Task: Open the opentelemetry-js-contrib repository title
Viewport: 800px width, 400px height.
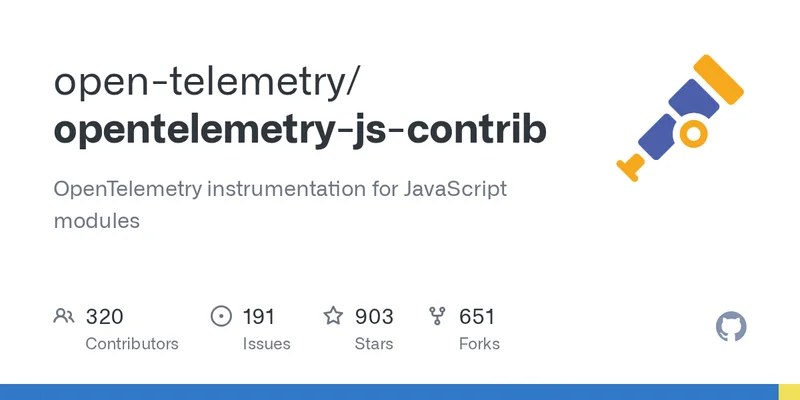Action: pyautogui.click(x=300, y=131)
